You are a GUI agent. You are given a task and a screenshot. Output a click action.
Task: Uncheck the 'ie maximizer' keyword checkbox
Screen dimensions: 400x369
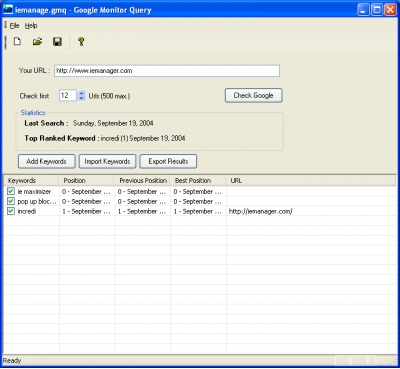point(11,191)
